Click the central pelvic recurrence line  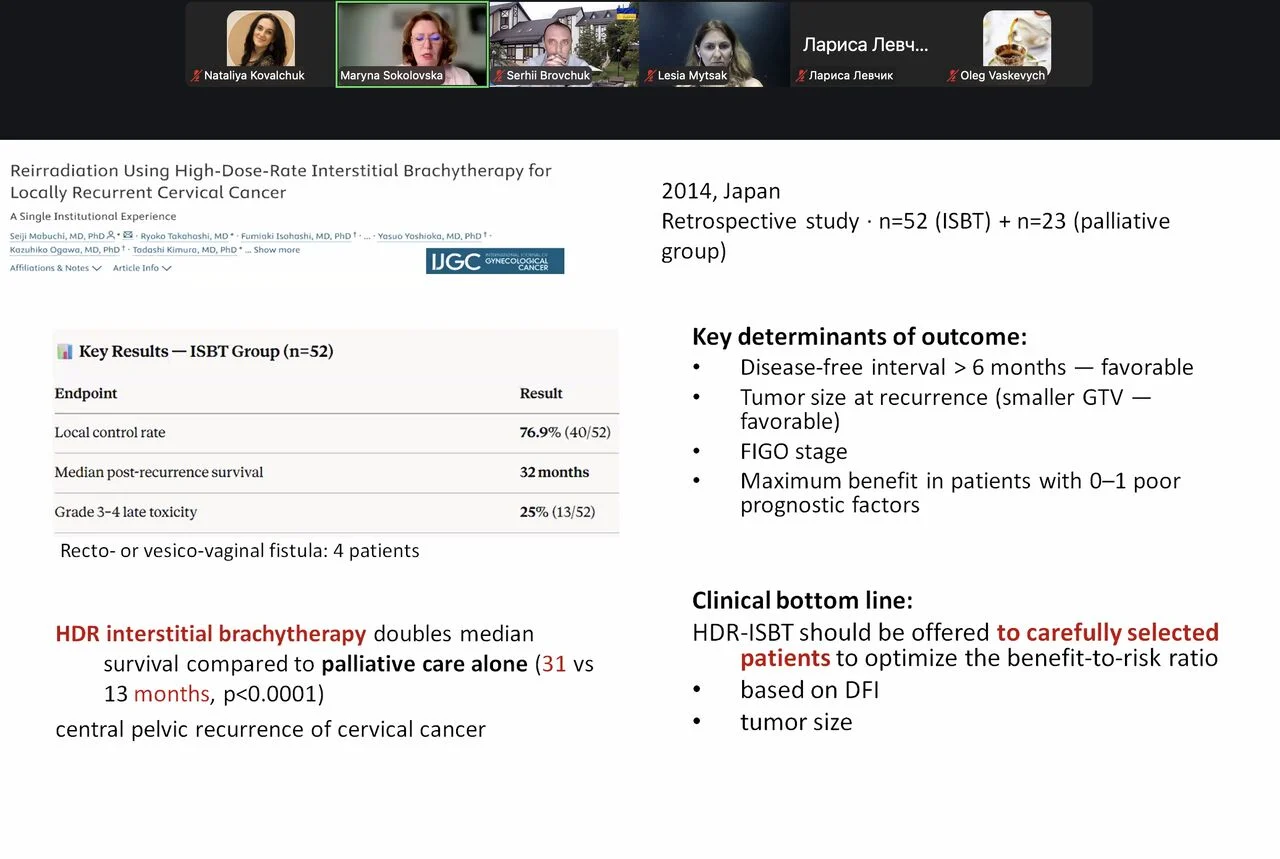coord(270,729)
